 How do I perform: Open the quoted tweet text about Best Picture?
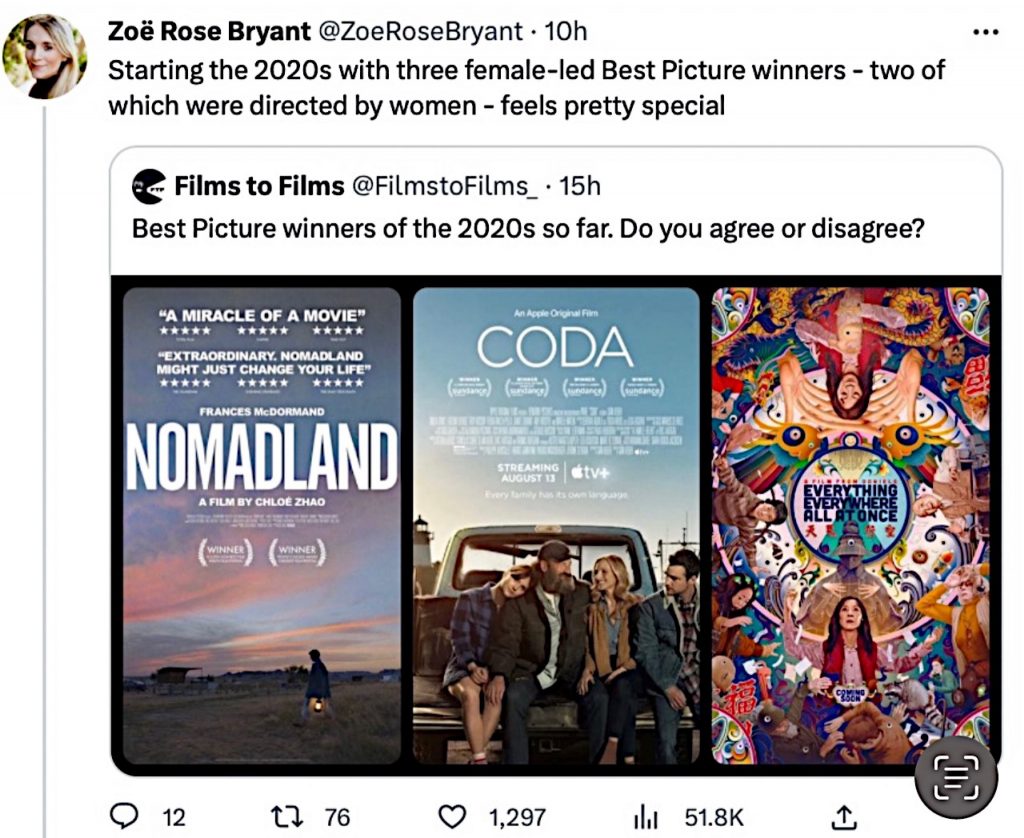(527, 228)
